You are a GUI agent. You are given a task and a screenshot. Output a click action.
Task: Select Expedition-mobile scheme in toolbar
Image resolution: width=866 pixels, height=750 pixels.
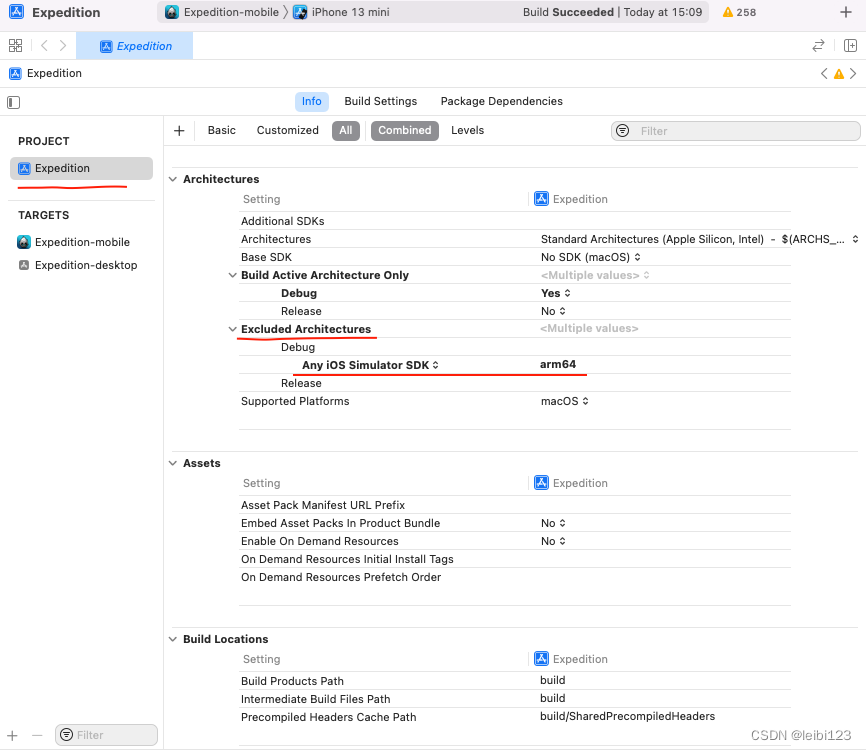click(222, 12)
